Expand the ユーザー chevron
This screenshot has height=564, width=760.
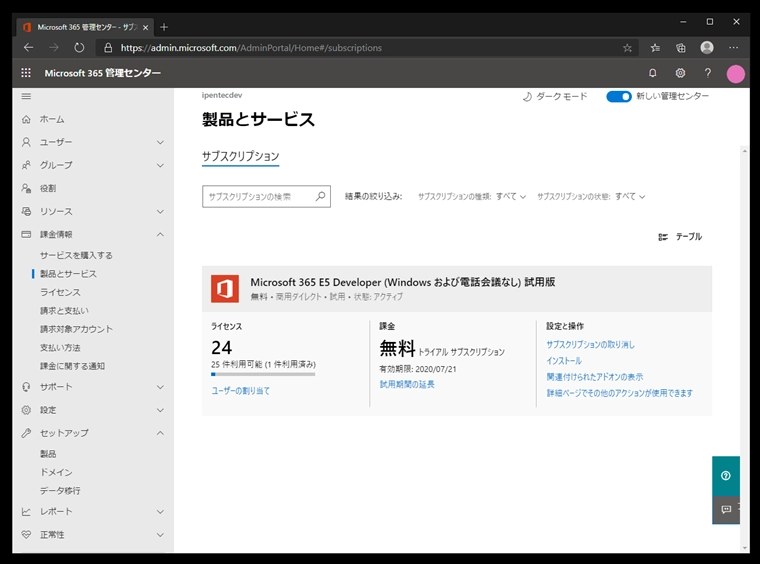160,142
